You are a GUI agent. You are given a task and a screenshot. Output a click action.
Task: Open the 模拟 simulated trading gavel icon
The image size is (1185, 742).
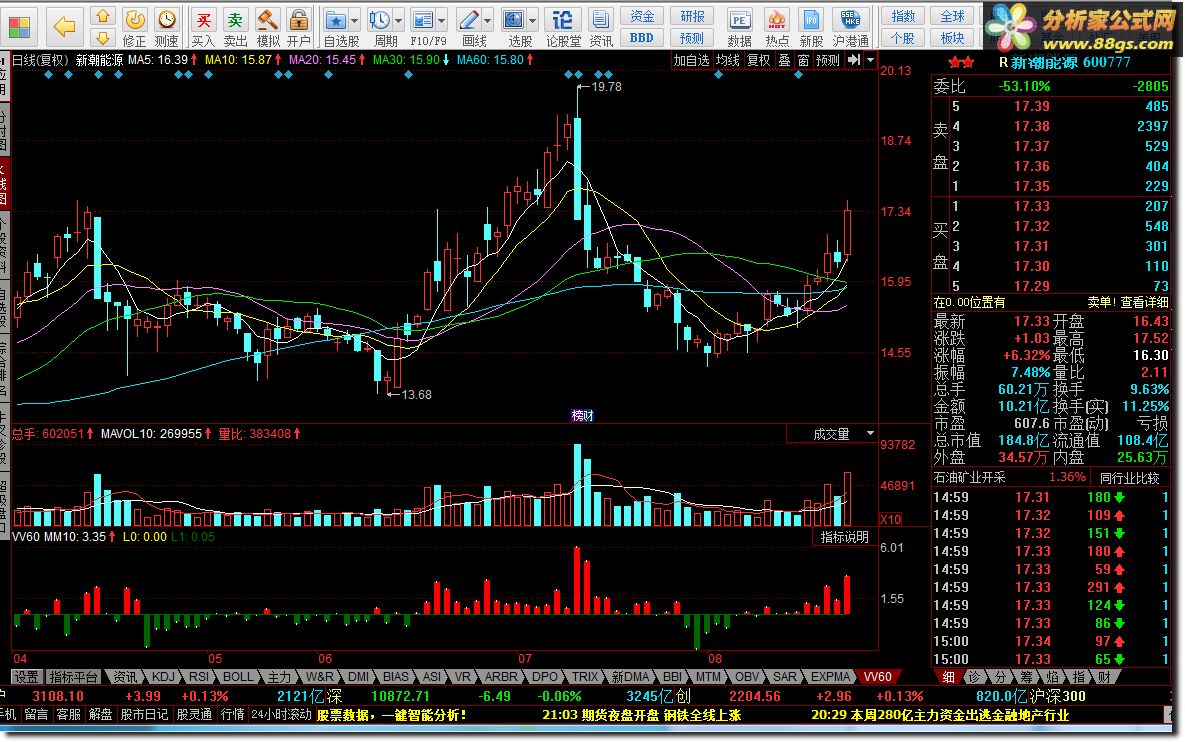coord(267,27)
